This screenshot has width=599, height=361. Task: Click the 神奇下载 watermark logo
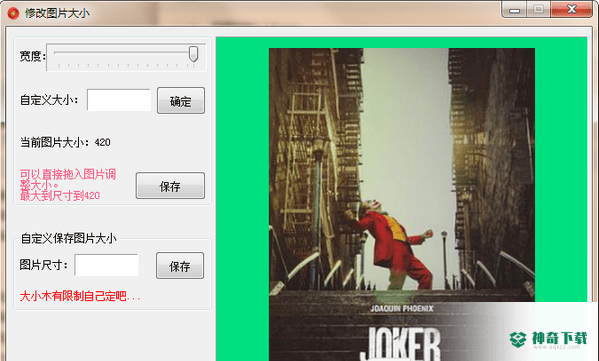[x=548, y=338]
